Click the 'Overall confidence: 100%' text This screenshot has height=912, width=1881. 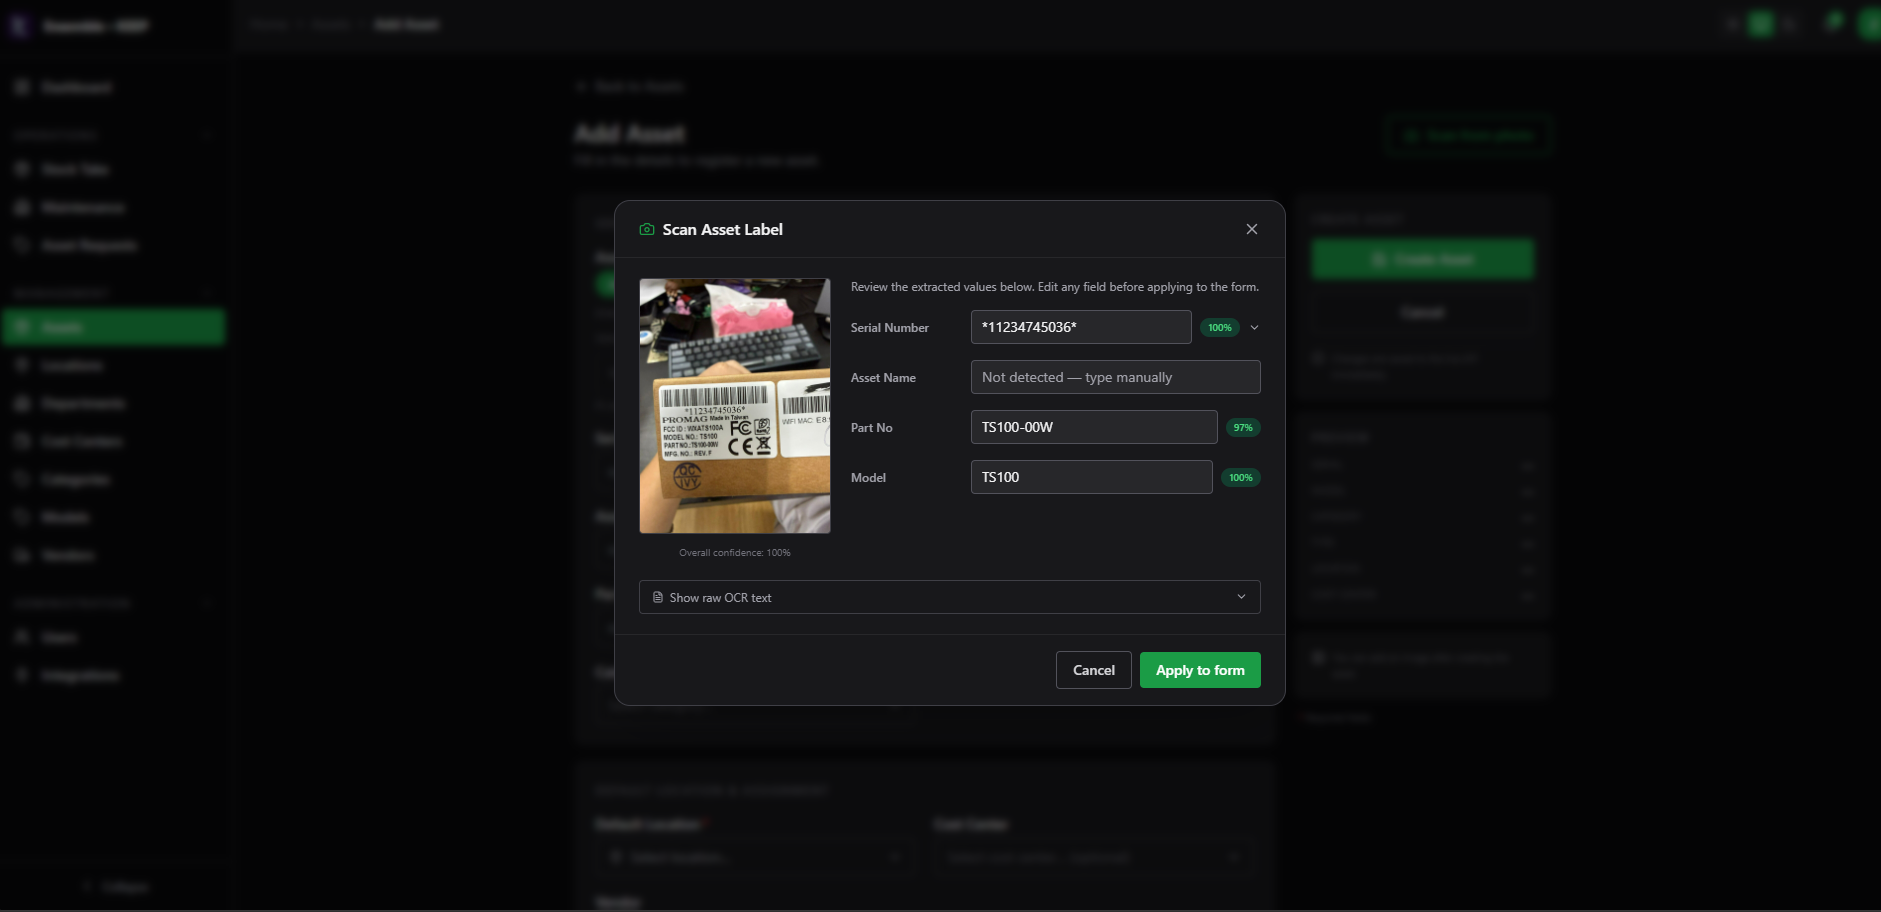pyautogui.click(x=735, y=553)
